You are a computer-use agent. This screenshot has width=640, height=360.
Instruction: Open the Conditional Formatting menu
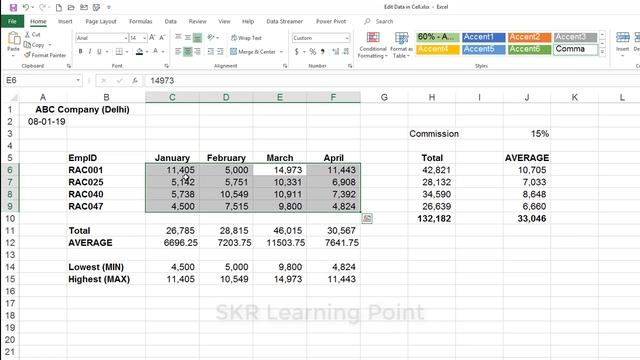373,45
